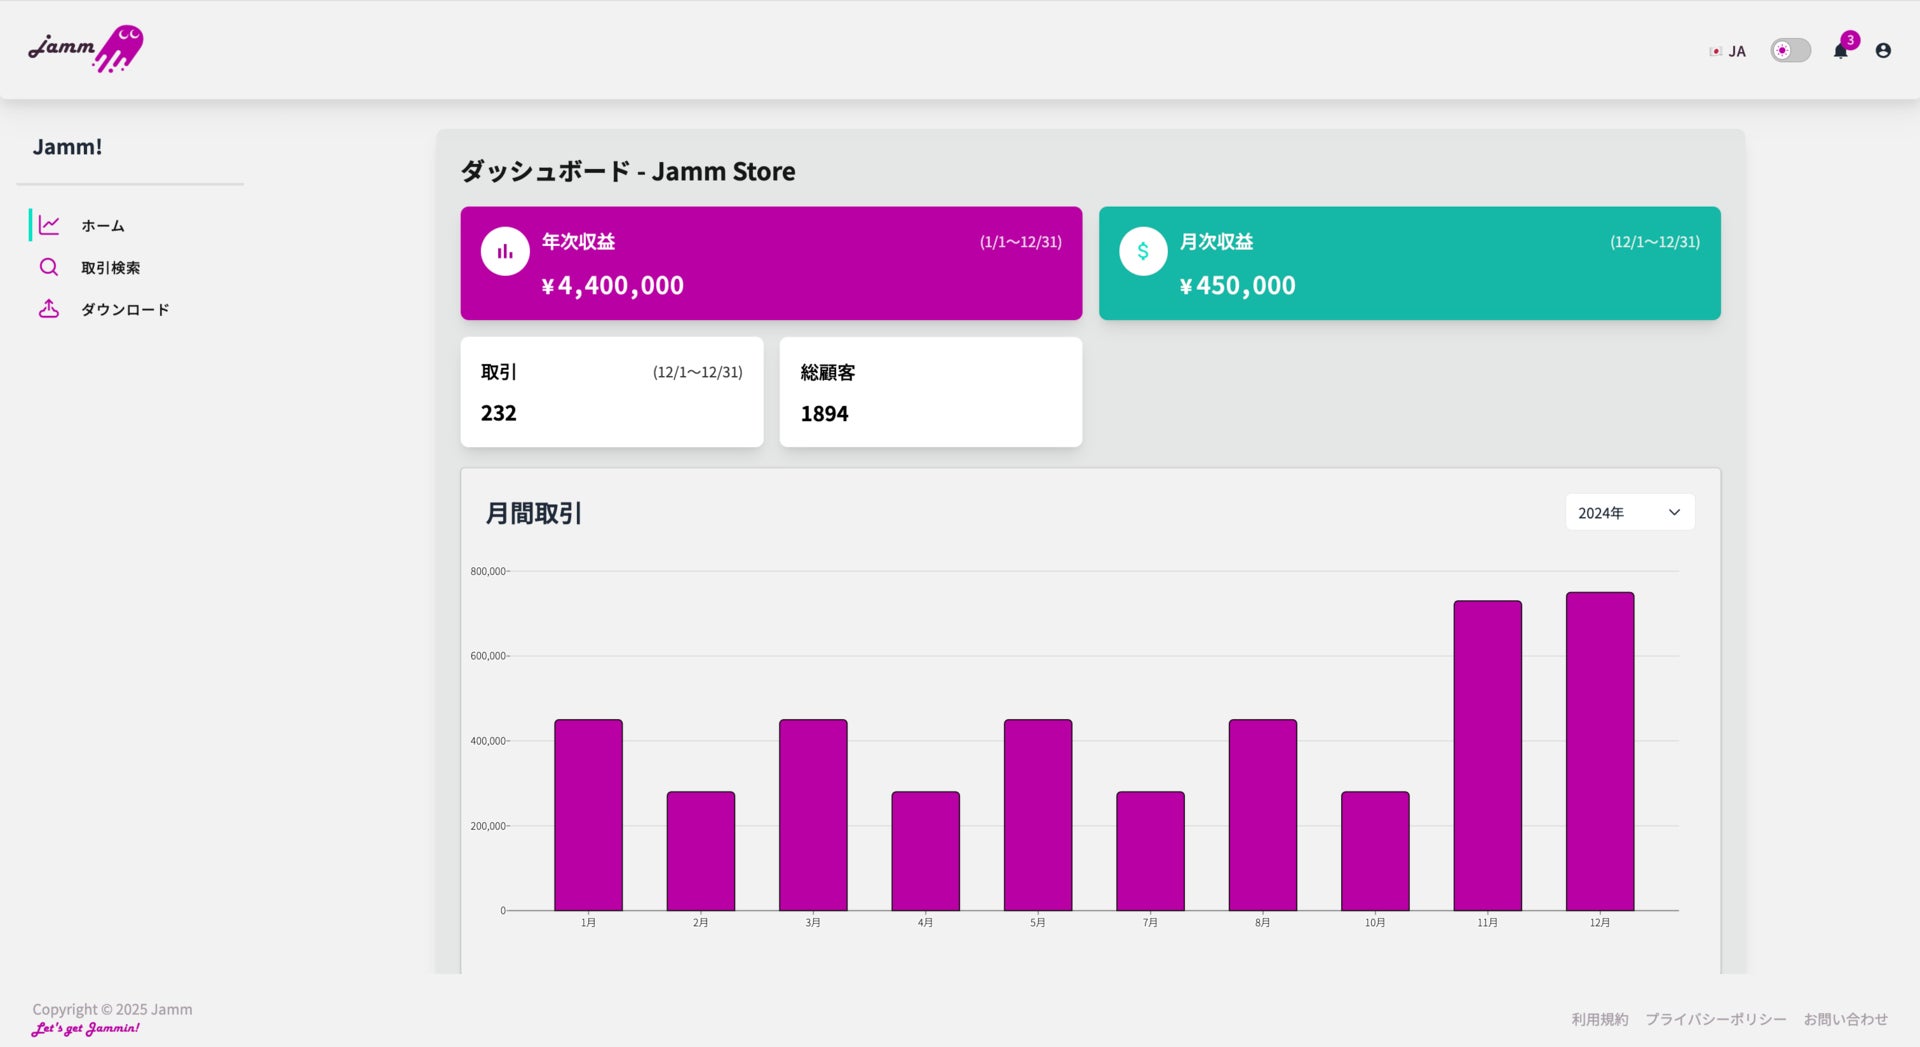Click the Copyright © 2025 Jamm text
The height and width of the screenshot is (1047, 1920).
click(x=112, y=1009)
